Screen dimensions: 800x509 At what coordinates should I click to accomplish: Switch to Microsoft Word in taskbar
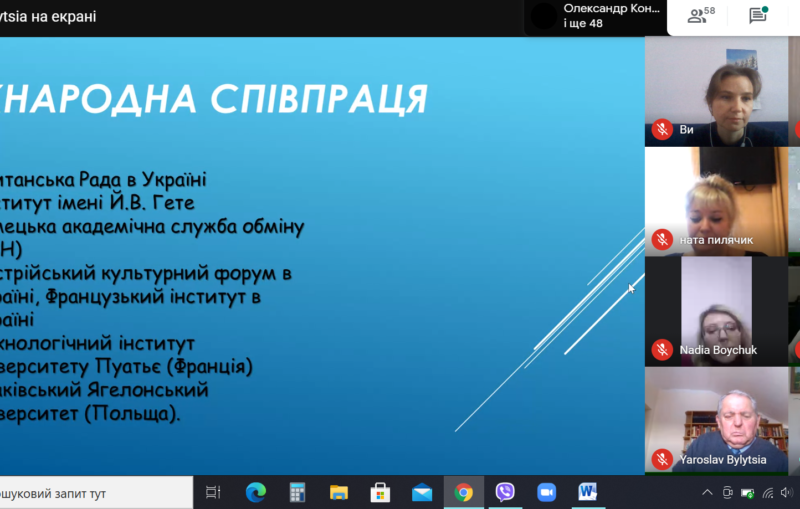[587, 492]
